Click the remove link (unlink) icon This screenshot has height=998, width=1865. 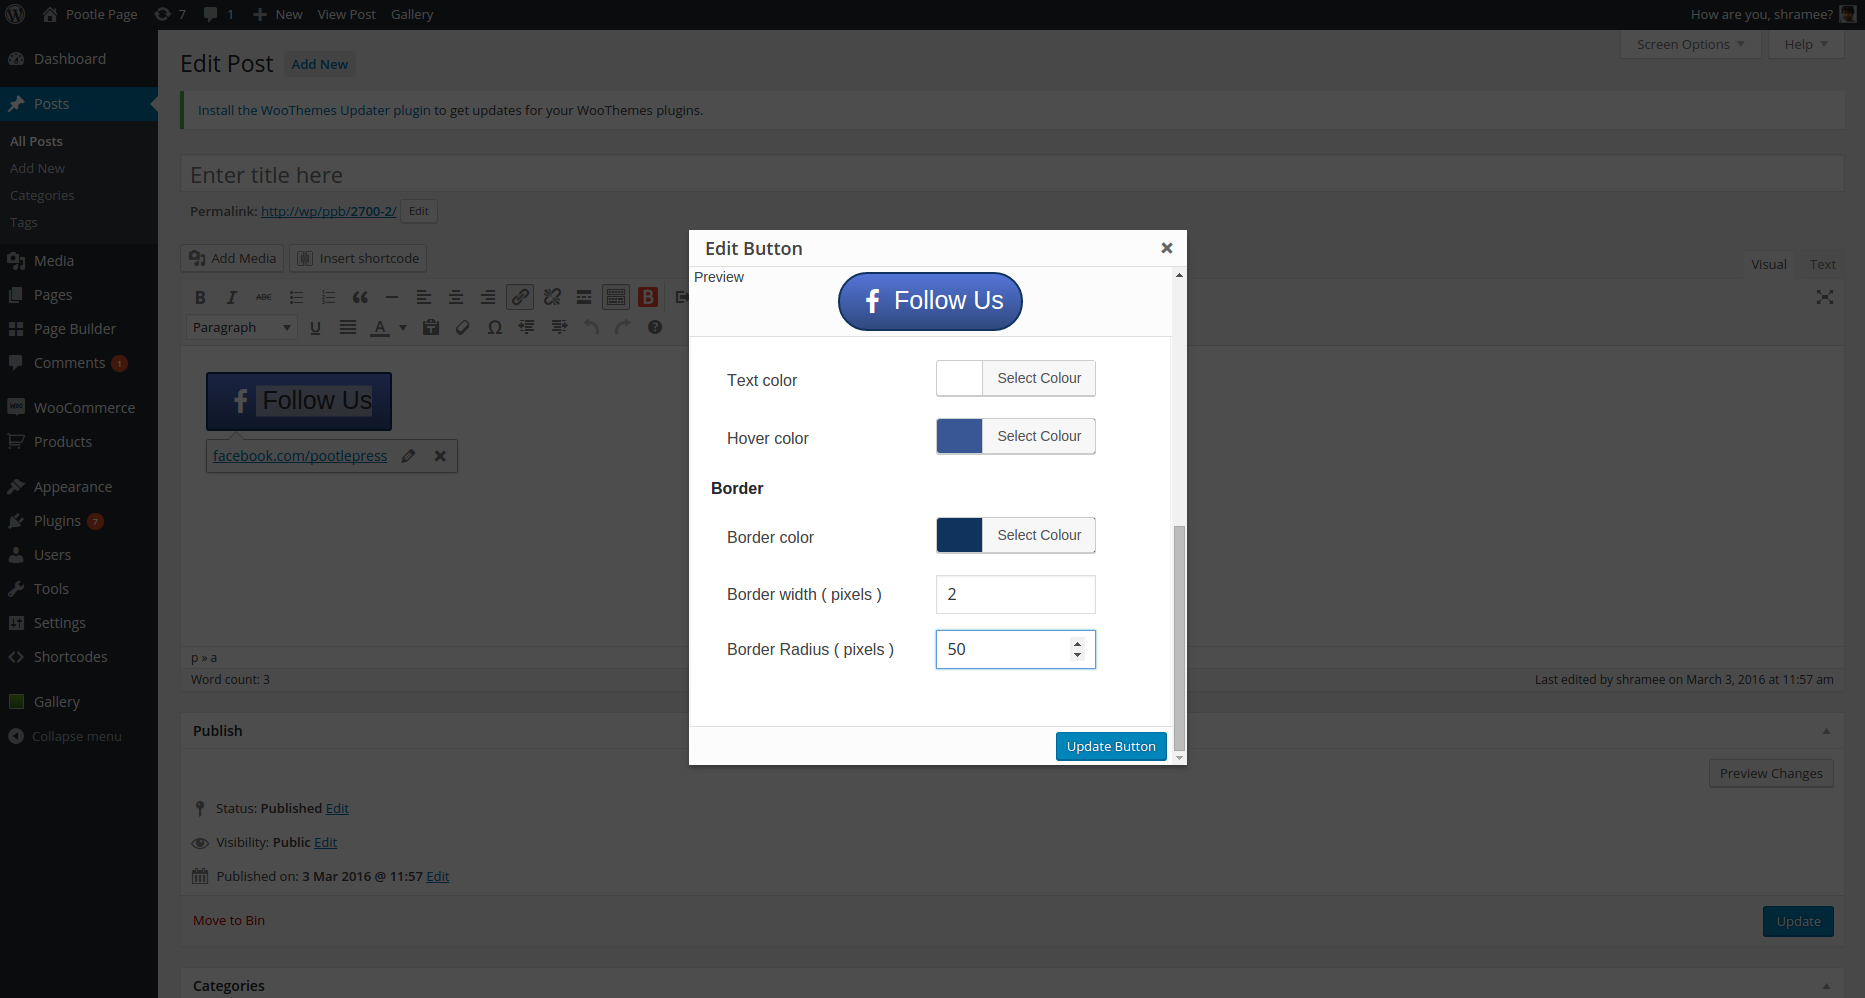click(x=552, y=297)
